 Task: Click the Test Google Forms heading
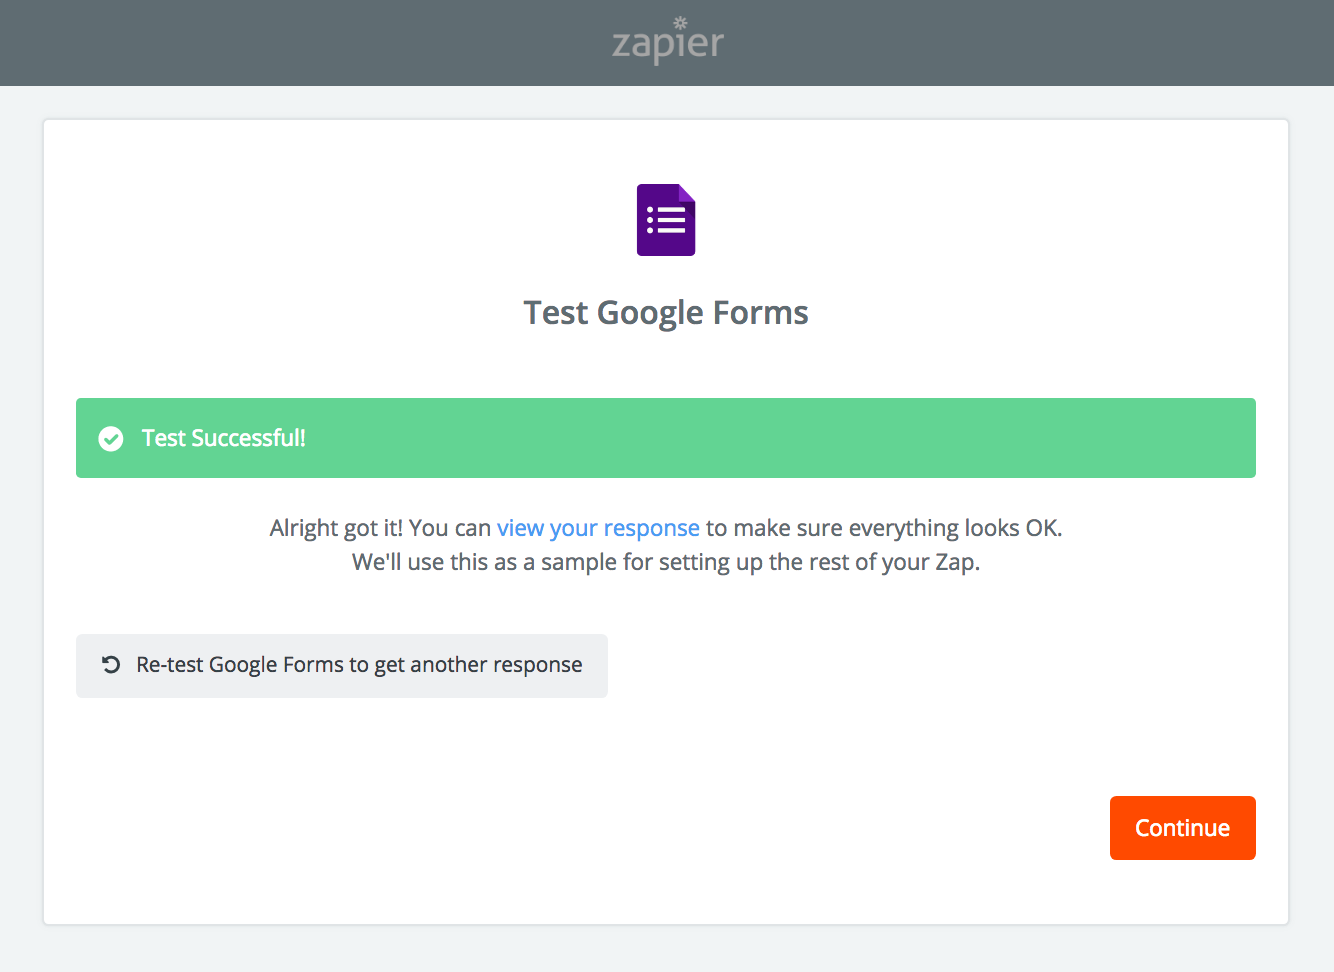coord(666,313)
